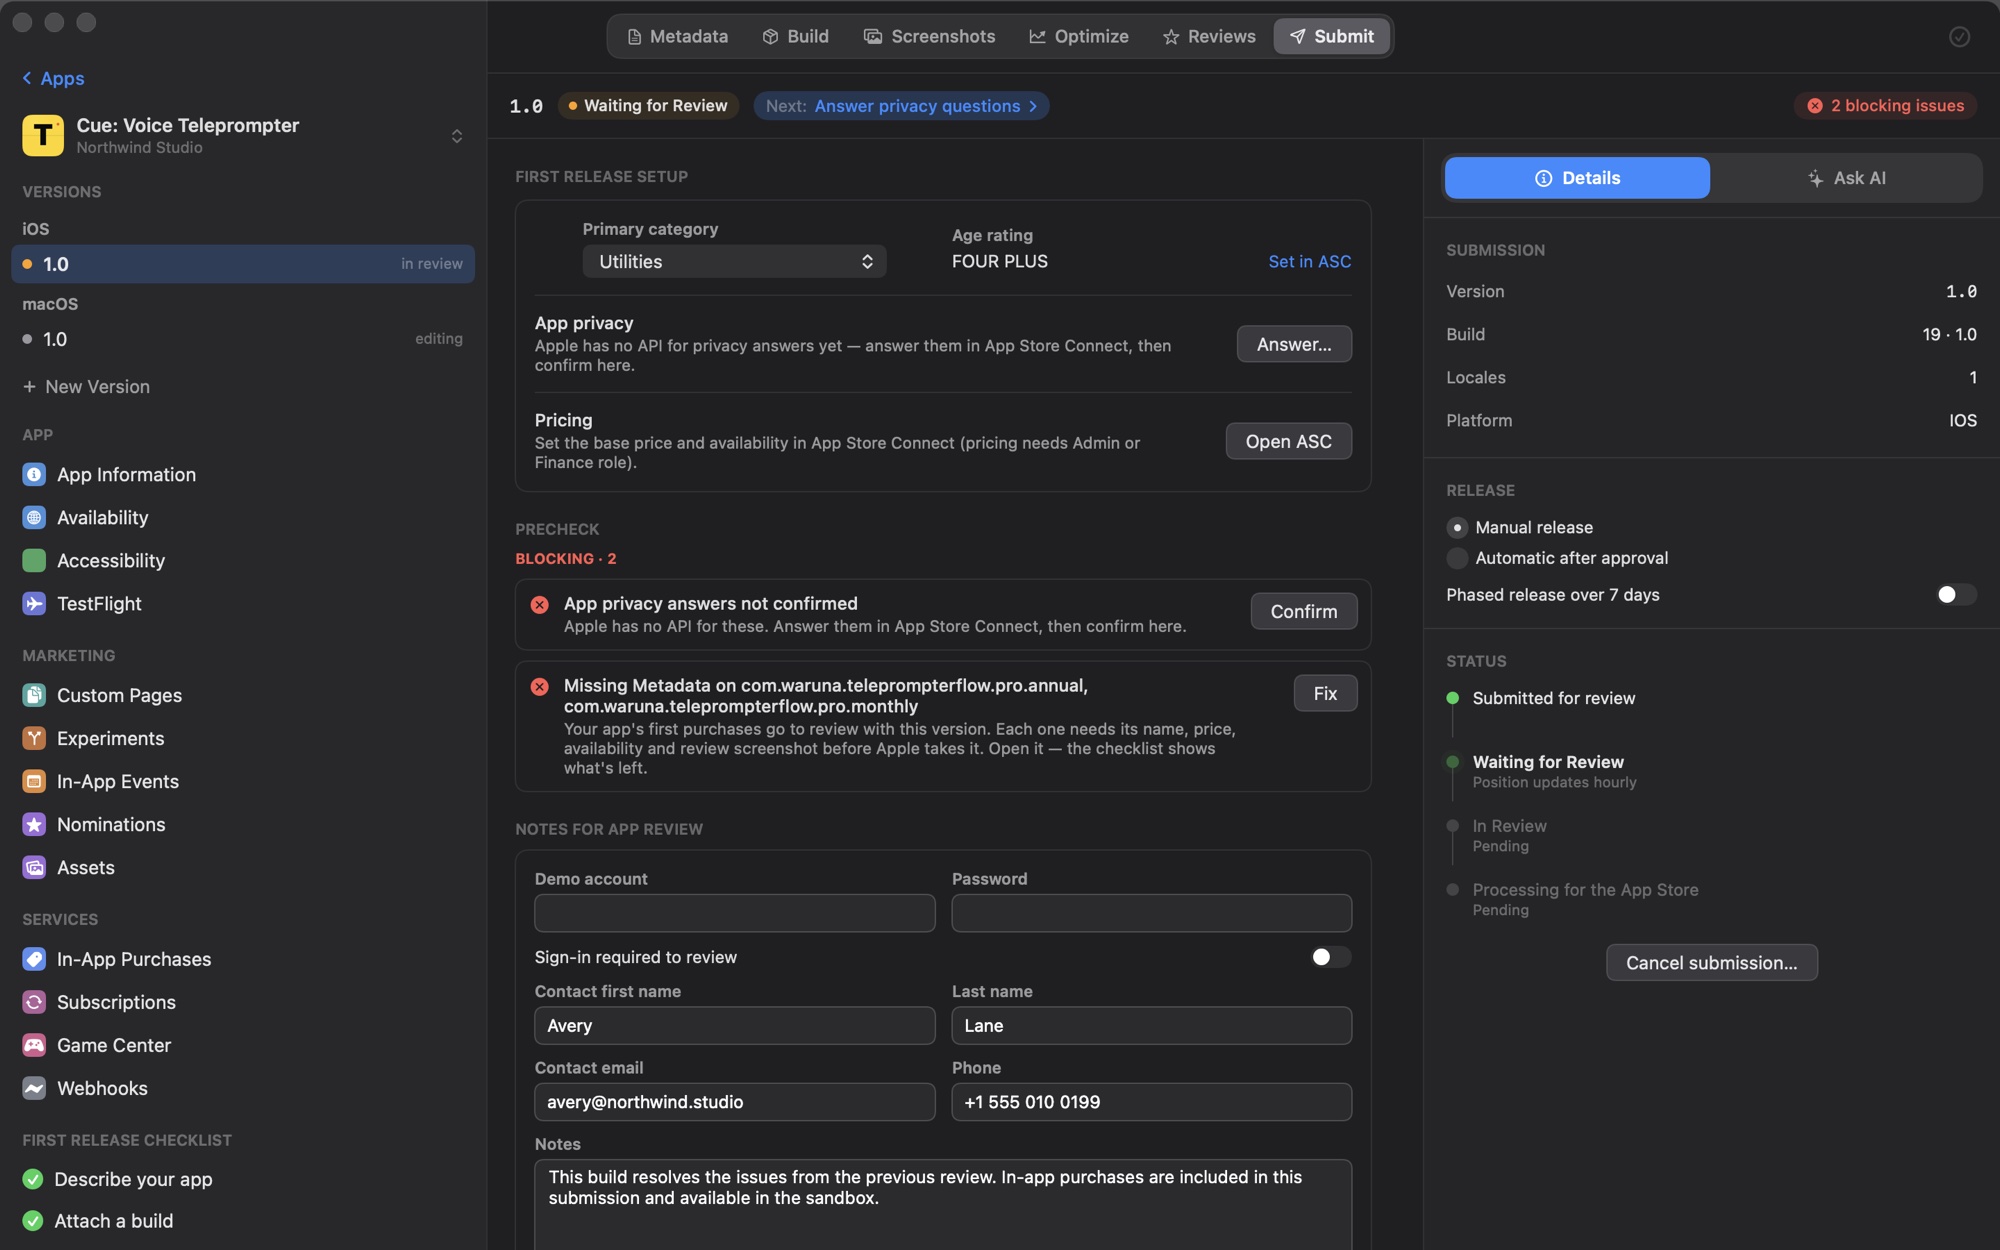Switch to the Build tab
Viewport: 2000px width, 1250px height.
point(796,37)
